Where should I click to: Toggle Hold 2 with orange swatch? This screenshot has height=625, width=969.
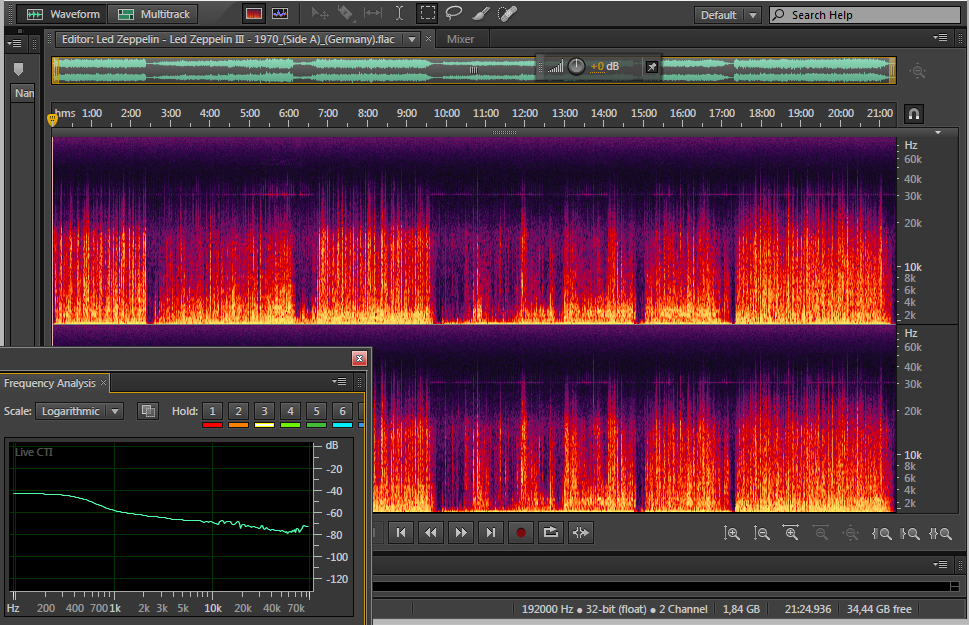[239, 411]
